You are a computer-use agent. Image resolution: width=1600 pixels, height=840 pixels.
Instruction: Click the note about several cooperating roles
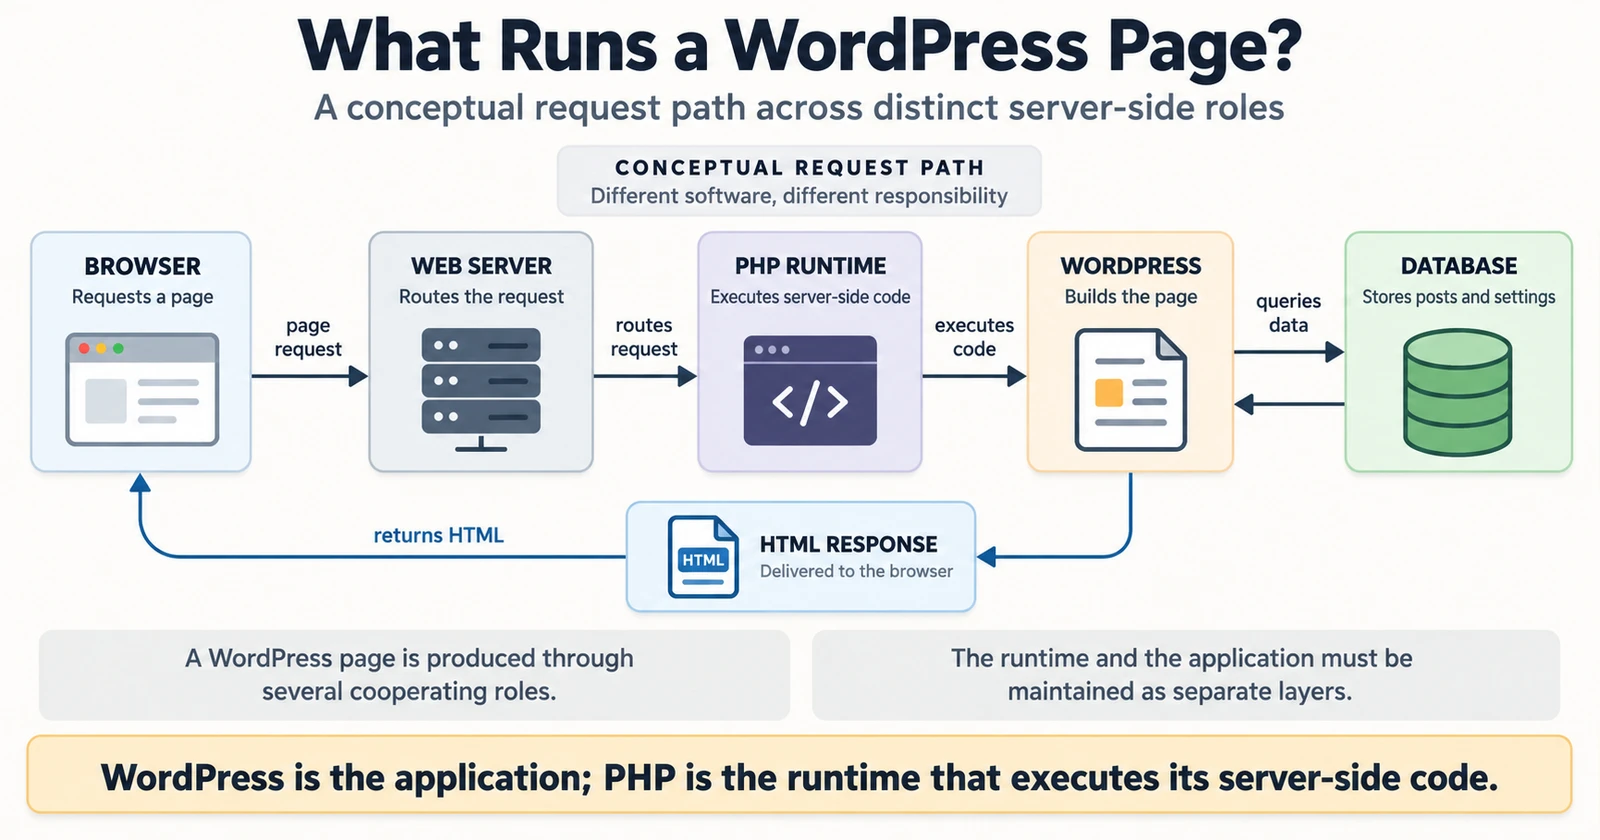click(414, 675)
